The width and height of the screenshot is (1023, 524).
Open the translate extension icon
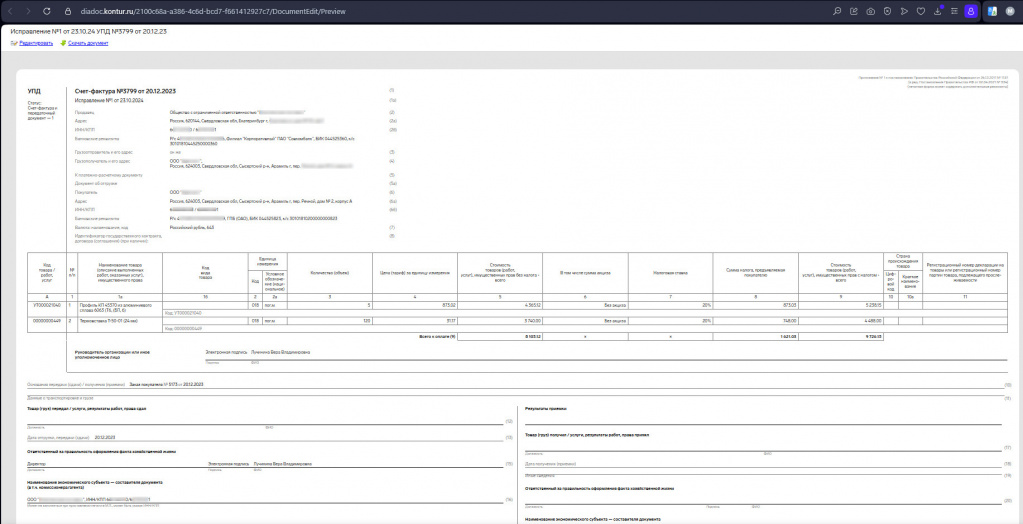[992, 11]
